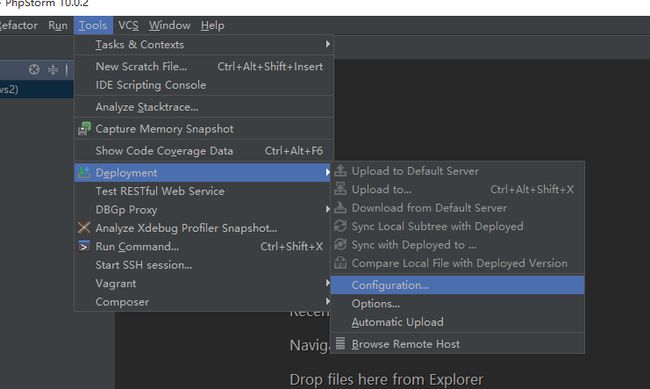650x389 pixels.
Task: Click the Capture Memory Snapshot icon
Action: click(x=84, y=129)
